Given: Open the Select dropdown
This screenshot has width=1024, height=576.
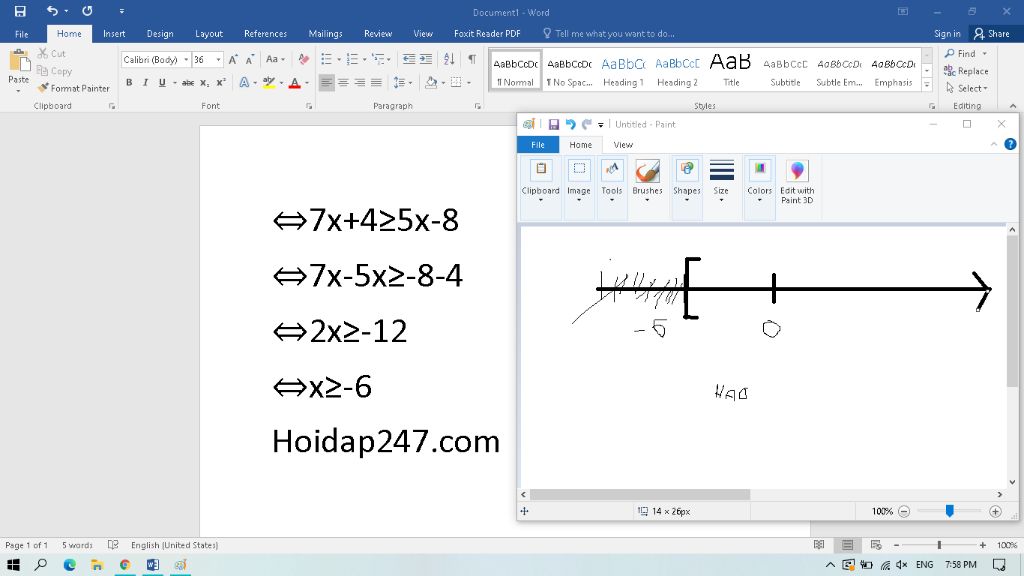Looking at the screenshot, I should click(x=967, y=88).
